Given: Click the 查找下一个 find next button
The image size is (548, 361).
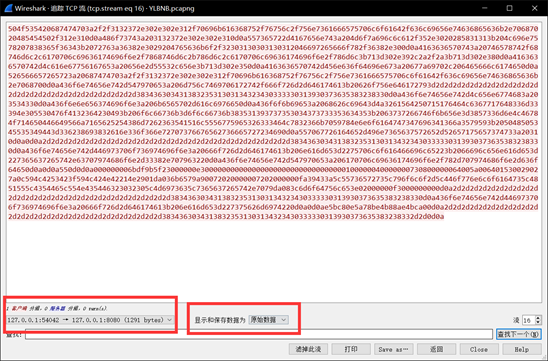Looking at the screenshot, I should [519, 334].
